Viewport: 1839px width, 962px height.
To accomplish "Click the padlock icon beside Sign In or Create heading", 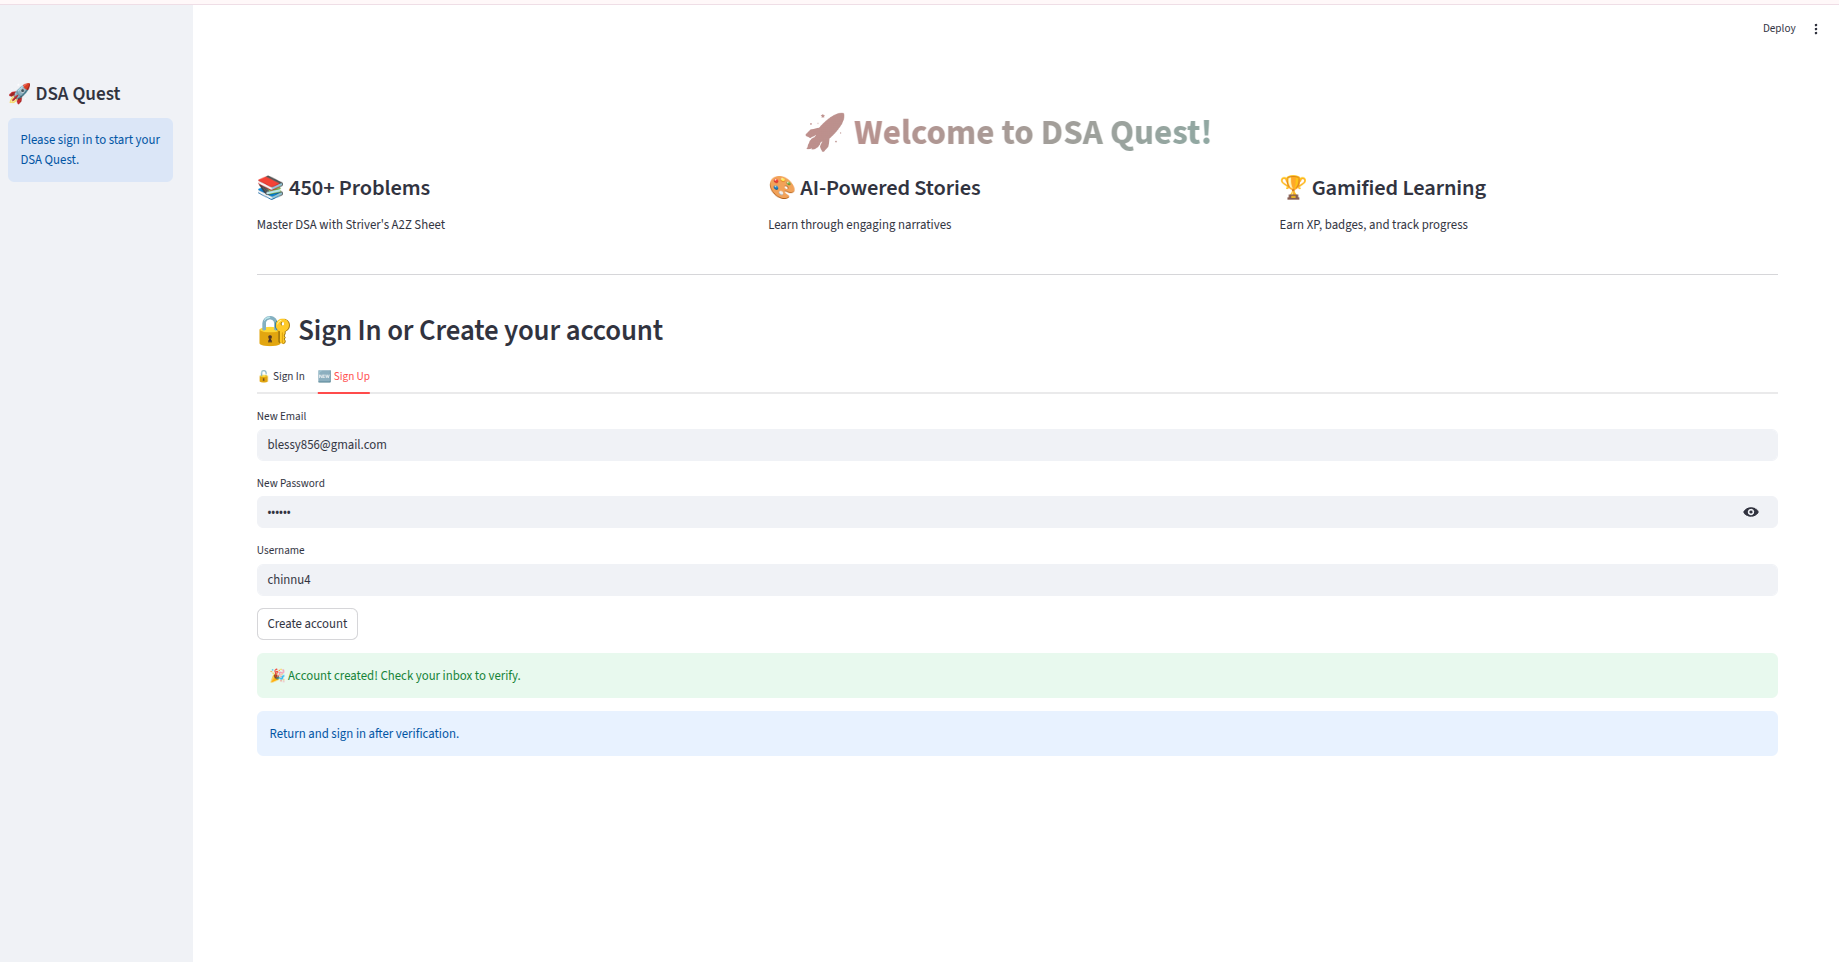I will 273,330.
